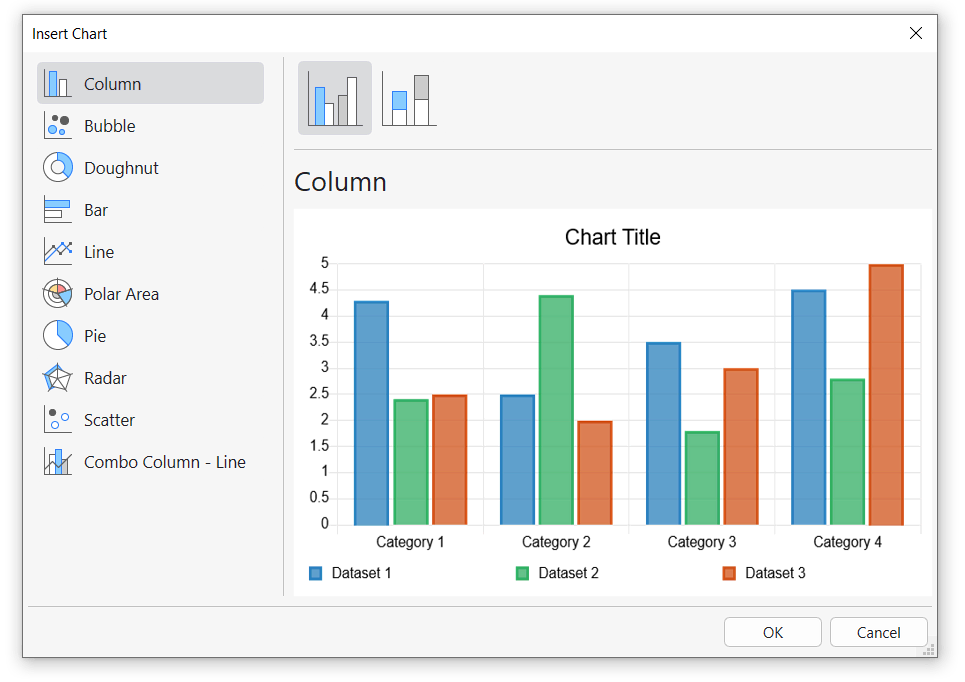Cancel the Insert Chart dialog

[x=878, y=632]
